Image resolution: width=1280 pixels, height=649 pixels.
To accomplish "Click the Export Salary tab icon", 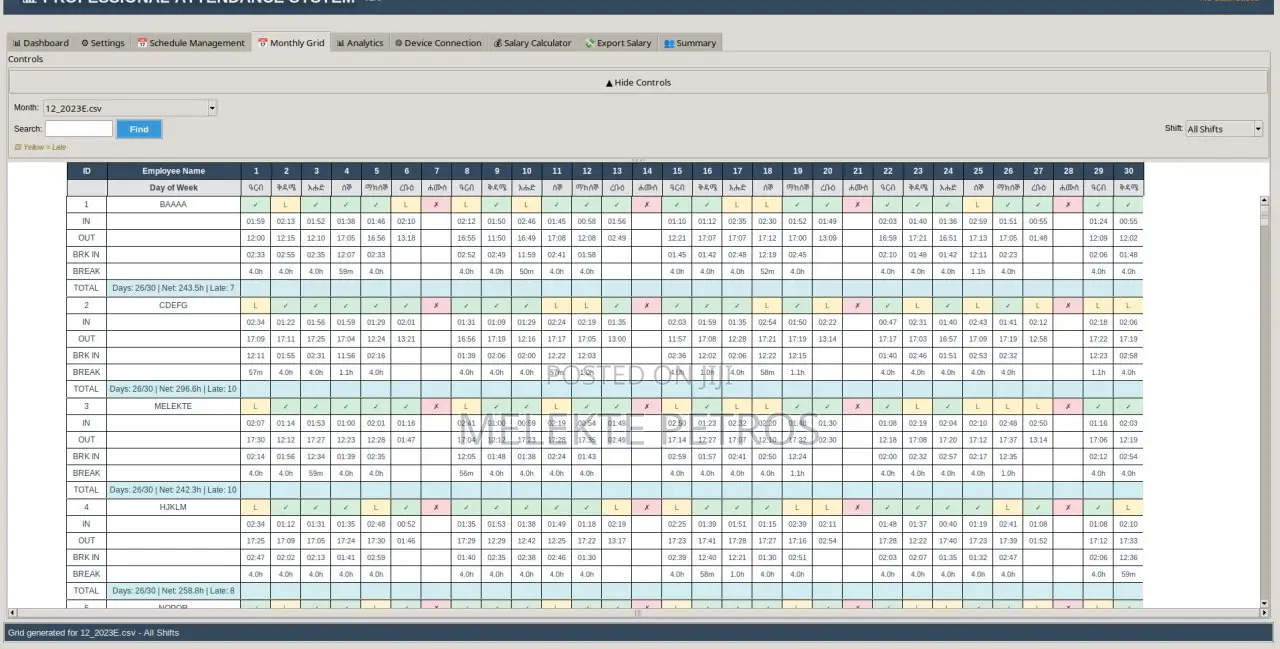I will [590, 43].
